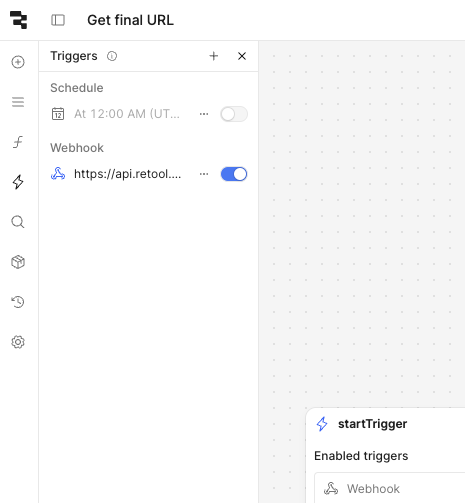Open the functions icon in sidebar
This screenshot has width=465, height=503.
(18, 142)
